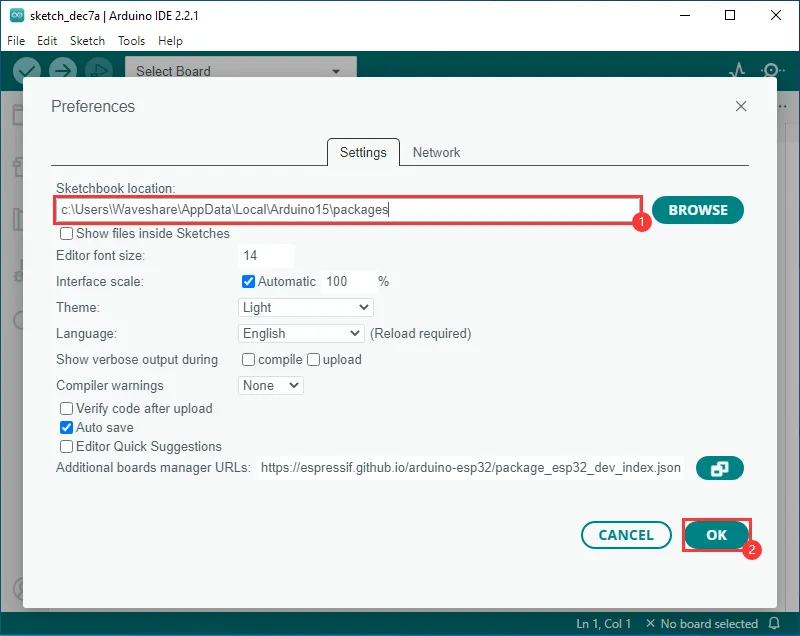The width and height of the screenshot is (800, 636).
Task: Click the Upload arrow toolbar icon
Action: 63,69
